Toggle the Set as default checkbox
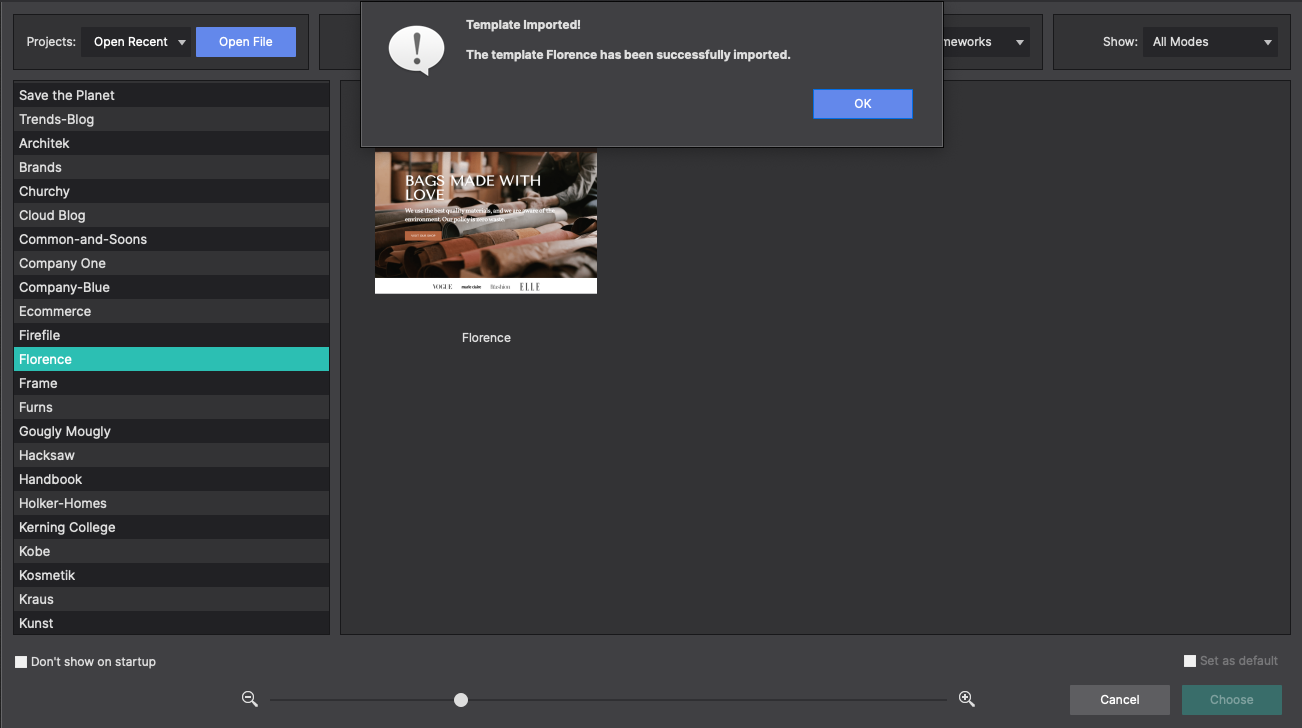Image resolution: width=1302 pixels, height=728 pixels. tap(1190, 661)
